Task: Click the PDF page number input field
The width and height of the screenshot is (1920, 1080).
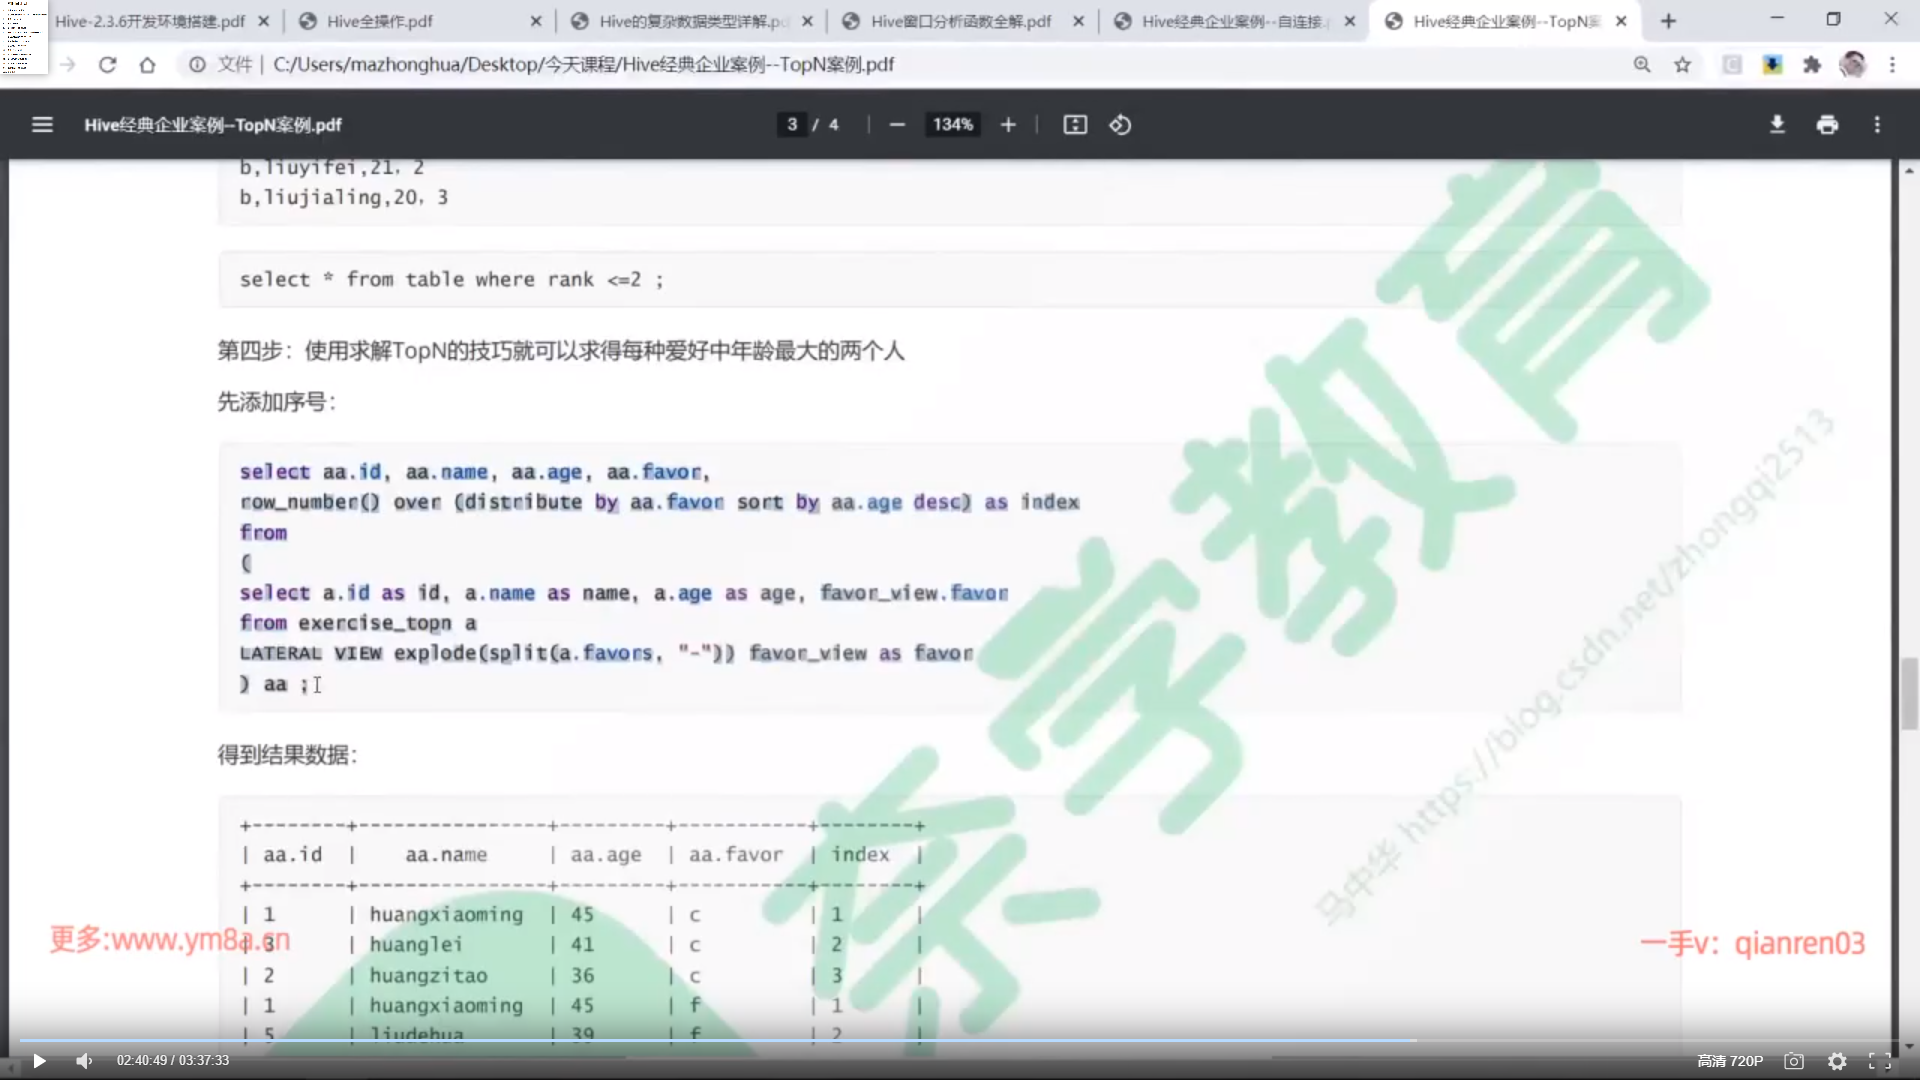Action: [x=792, y=125]
